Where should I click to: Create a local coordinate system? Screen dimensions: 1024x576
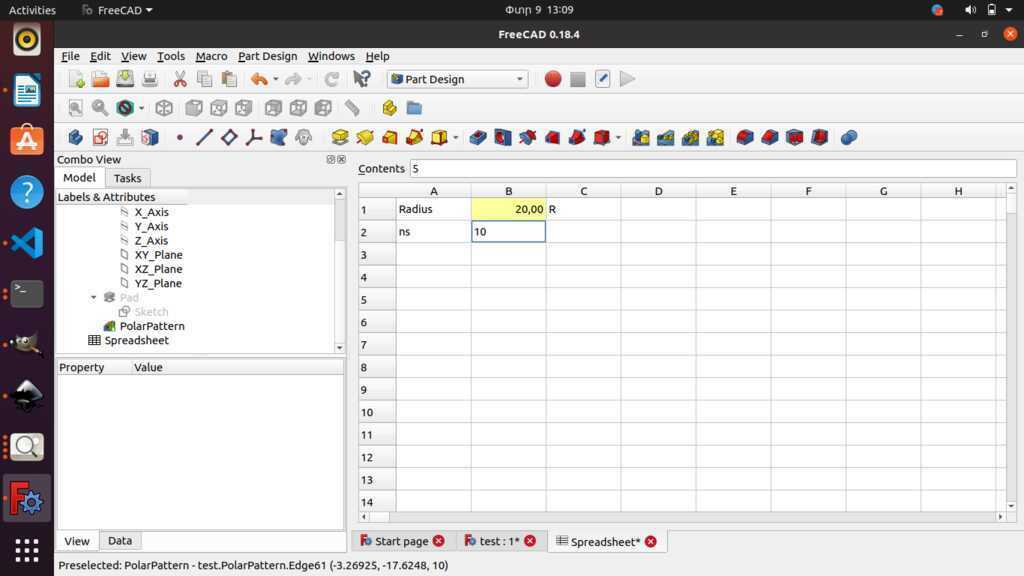pyautogui.click(x=253, y=137)
